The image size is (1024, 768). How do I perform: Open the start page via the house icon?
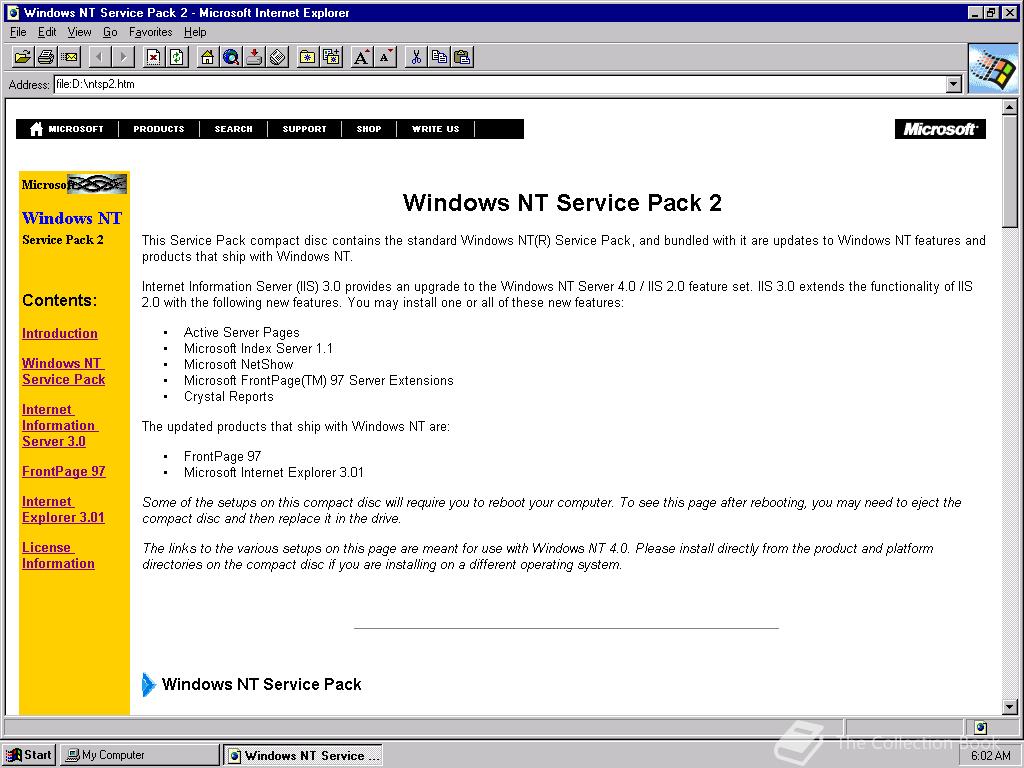pyautogui.click(x=208, y=57)
